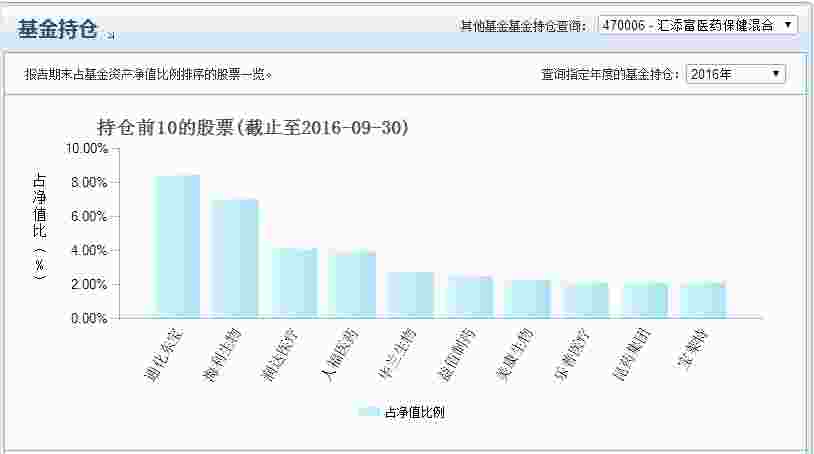Screen dimensions: 814x454
Task: Click the 宝莱特 bar at far right
Action: pyautogui.click(x=703, y=300)
